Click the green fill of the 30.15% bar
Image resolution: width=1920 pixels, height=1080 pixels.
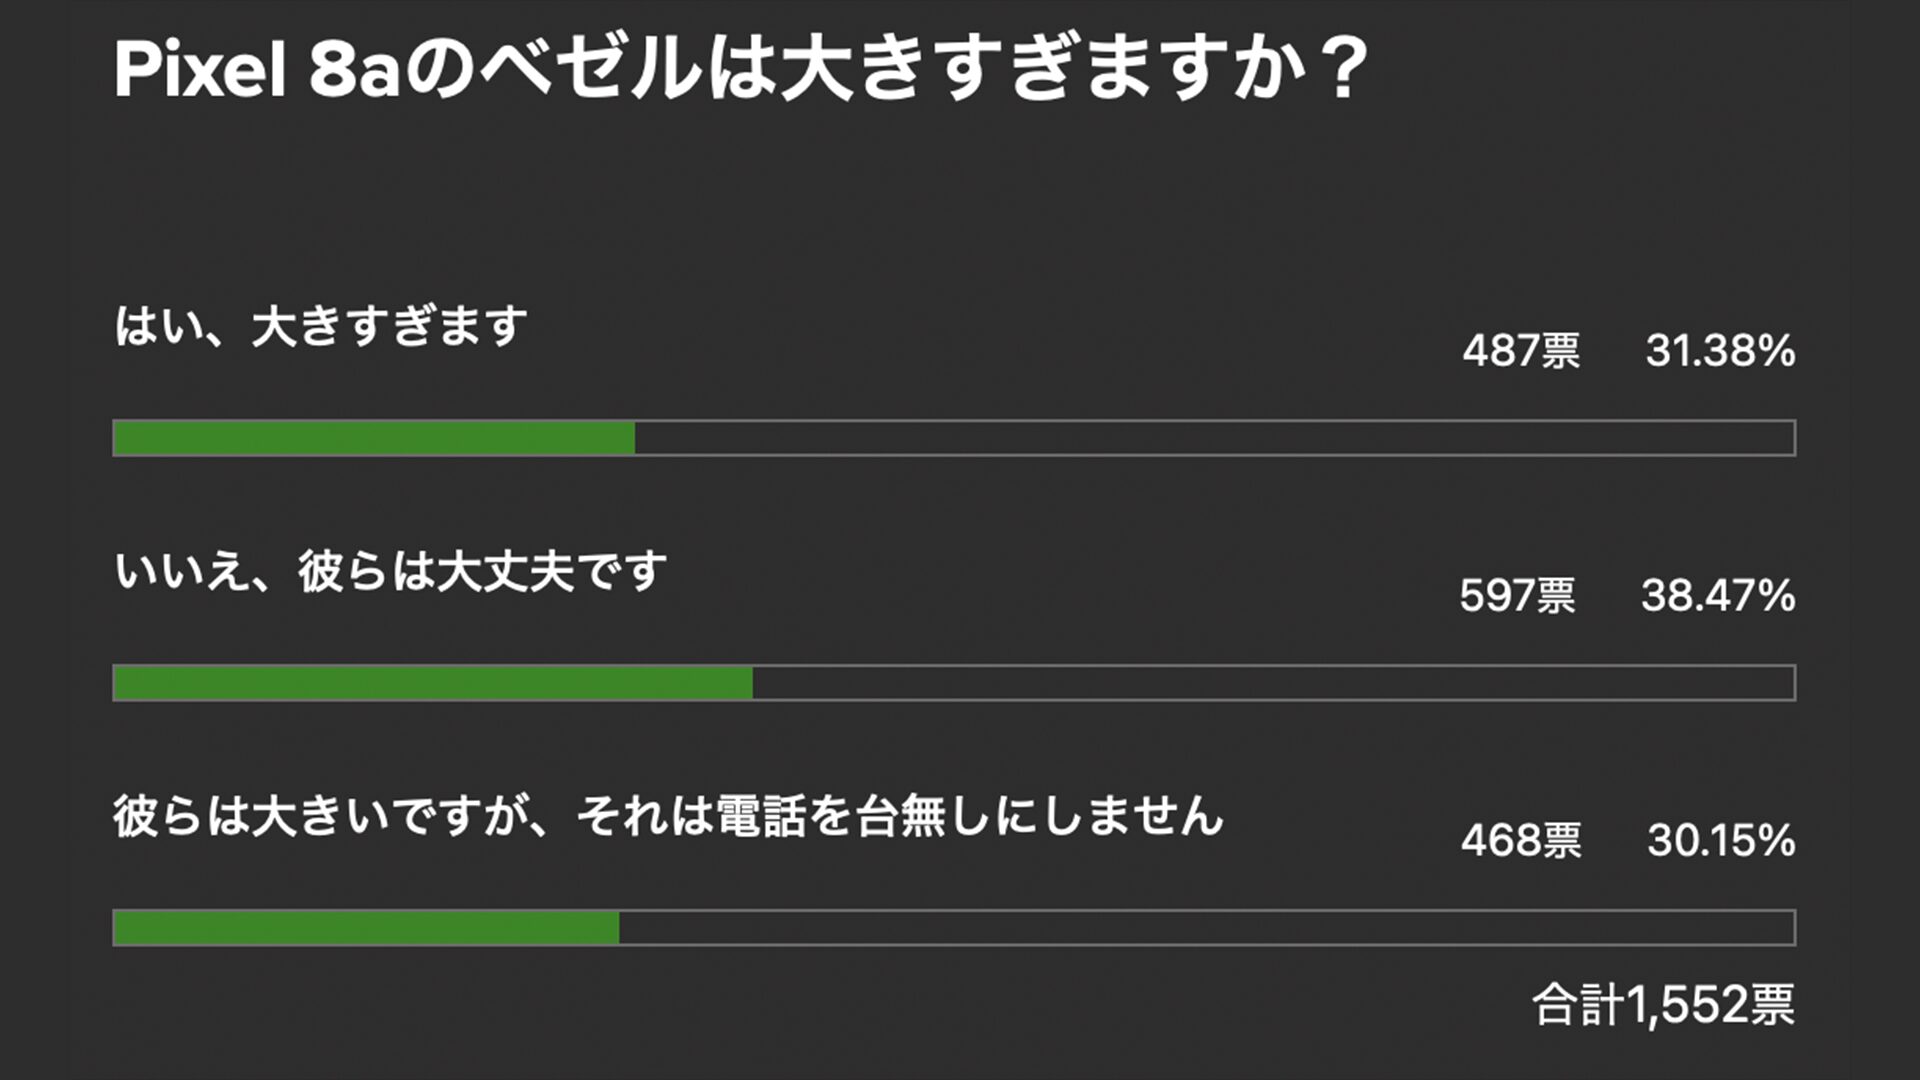(x=366, y=928)
